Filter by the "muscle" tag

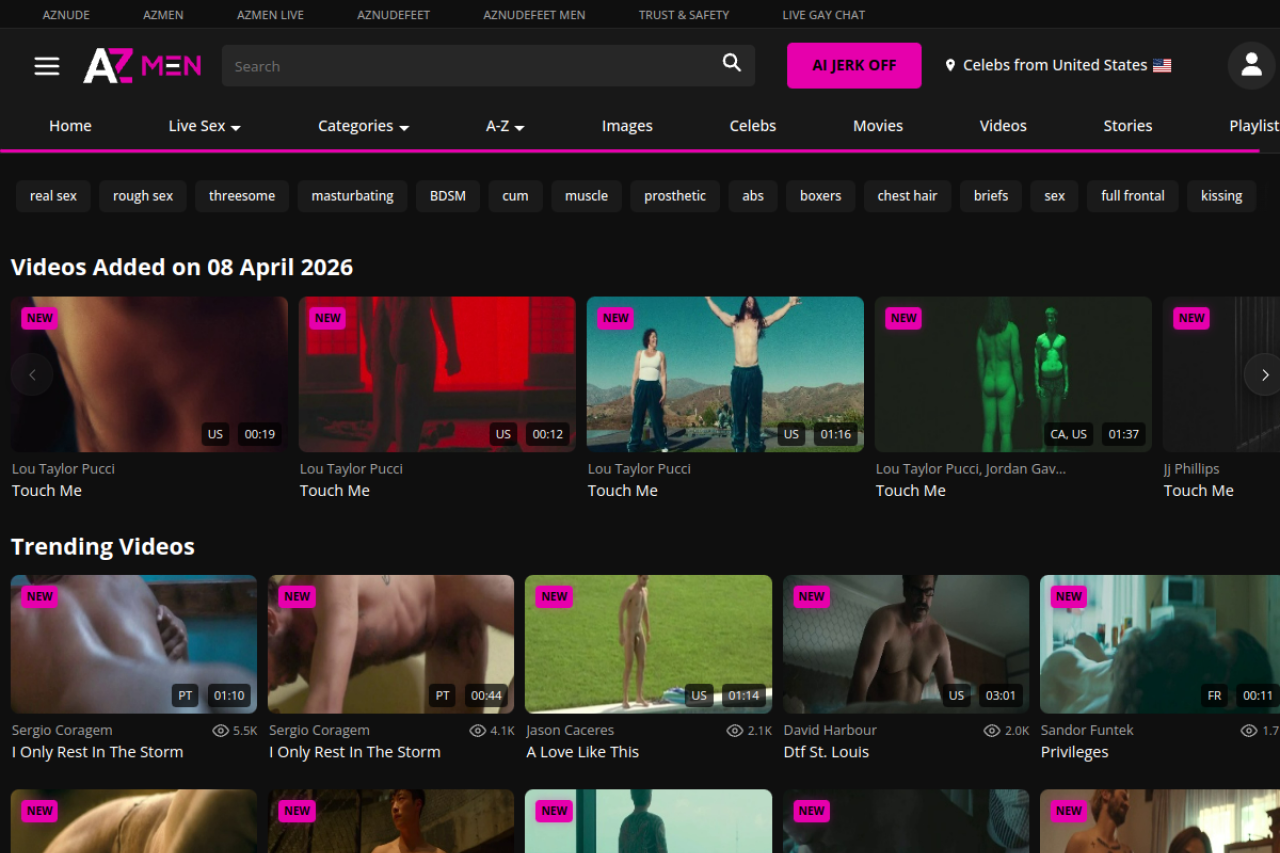tap(586, 196)
